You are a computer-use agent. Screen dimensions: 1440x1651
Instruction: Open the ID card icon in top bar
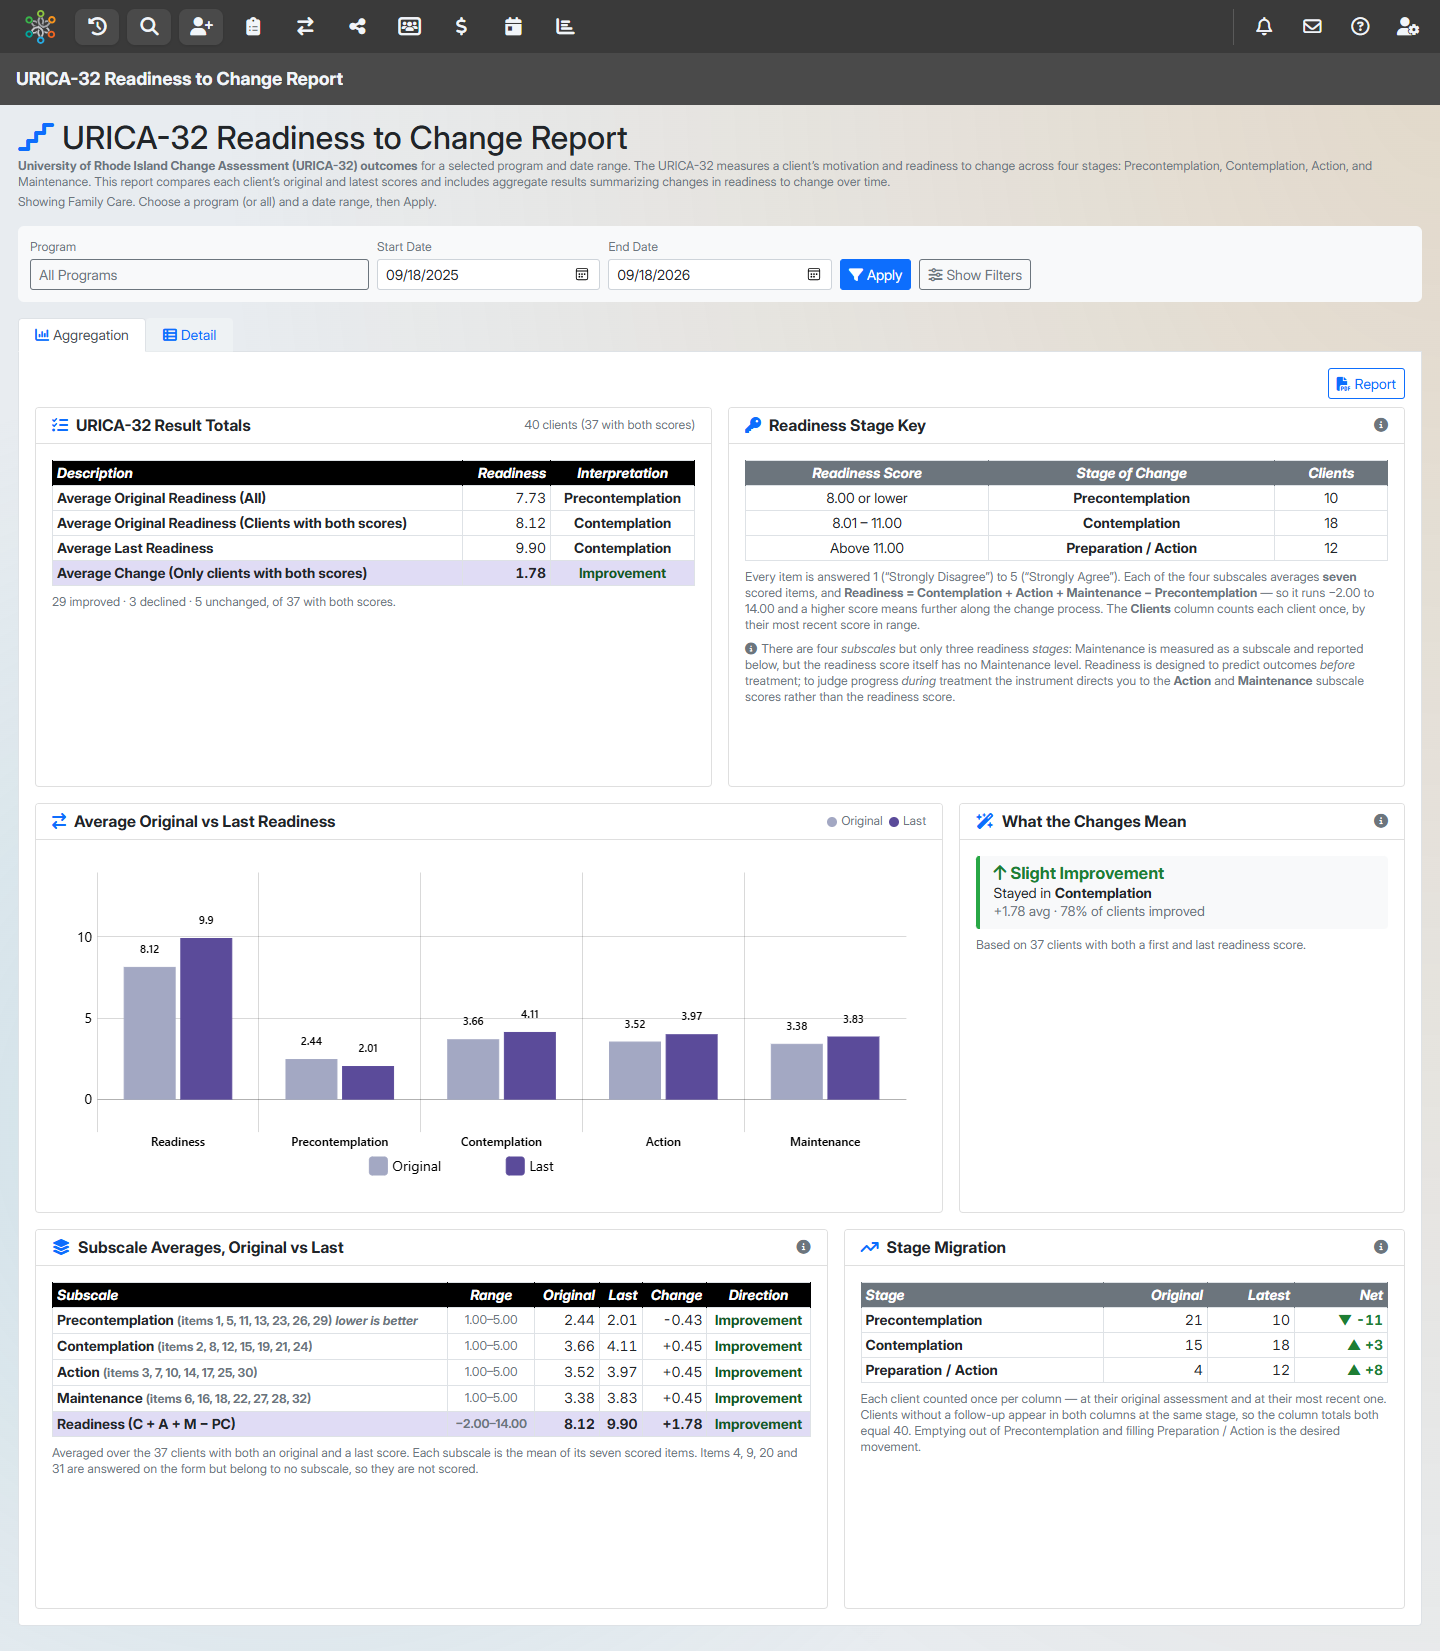click(x=409, y=27)
